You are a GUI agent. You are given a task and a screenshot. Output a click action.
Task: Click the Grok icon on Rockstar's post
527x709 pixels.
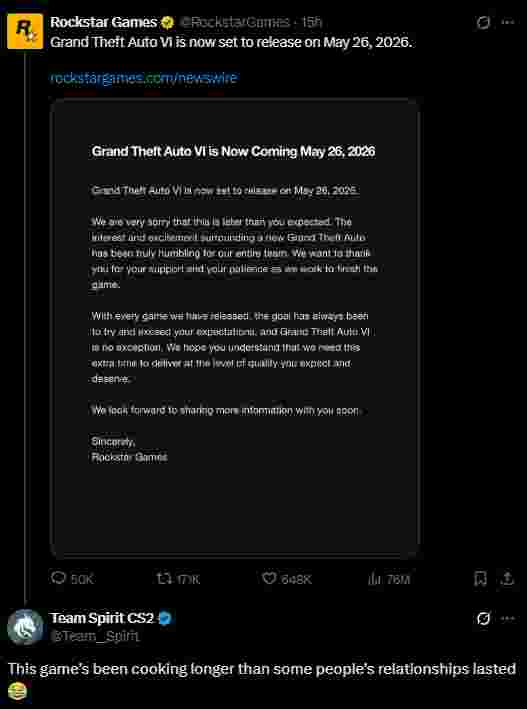pyautogui.click(x=483, y=23)
